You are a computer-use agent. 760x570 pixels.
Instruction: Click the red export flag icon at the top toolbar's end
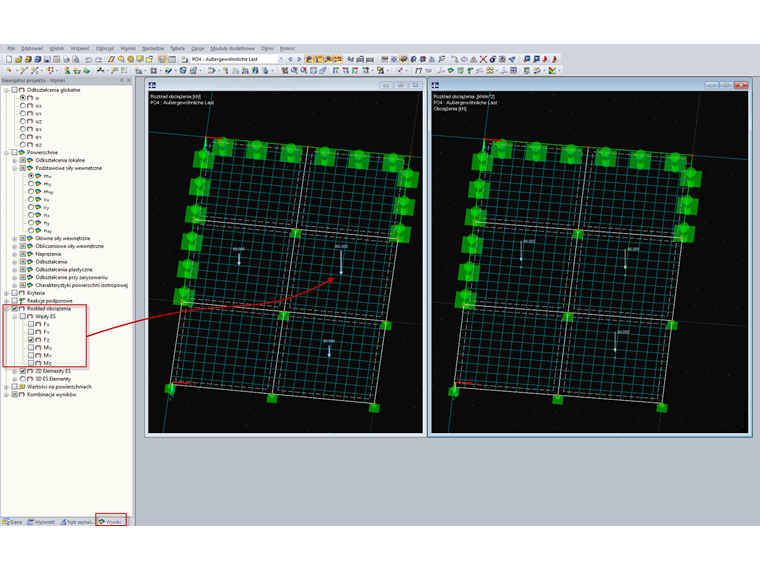point(555,59)
